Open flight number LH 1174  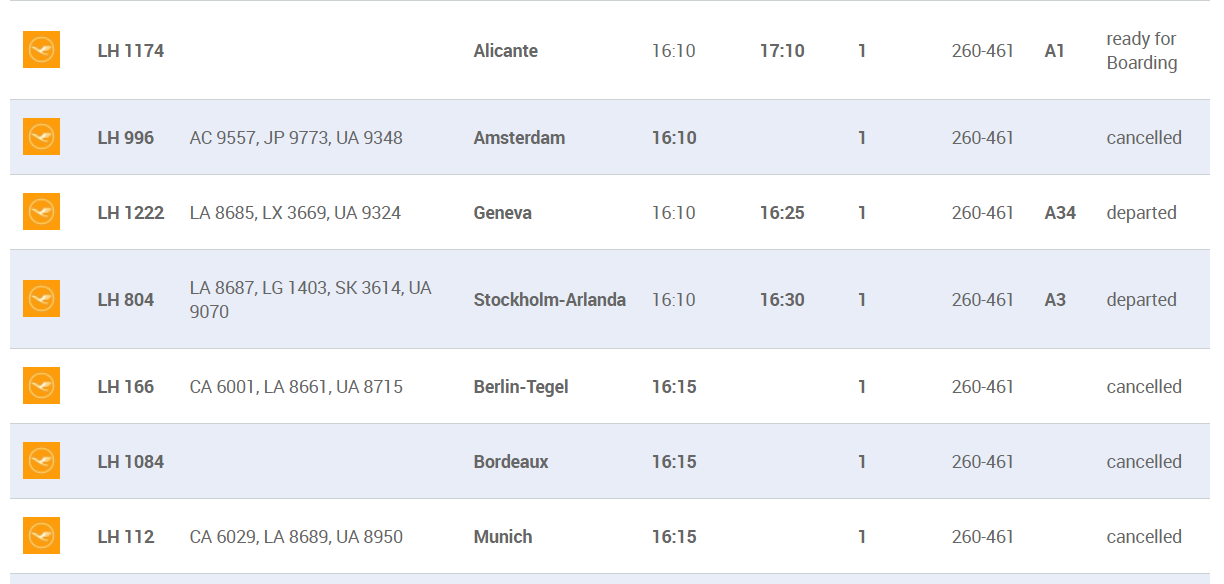pos(131,51)
